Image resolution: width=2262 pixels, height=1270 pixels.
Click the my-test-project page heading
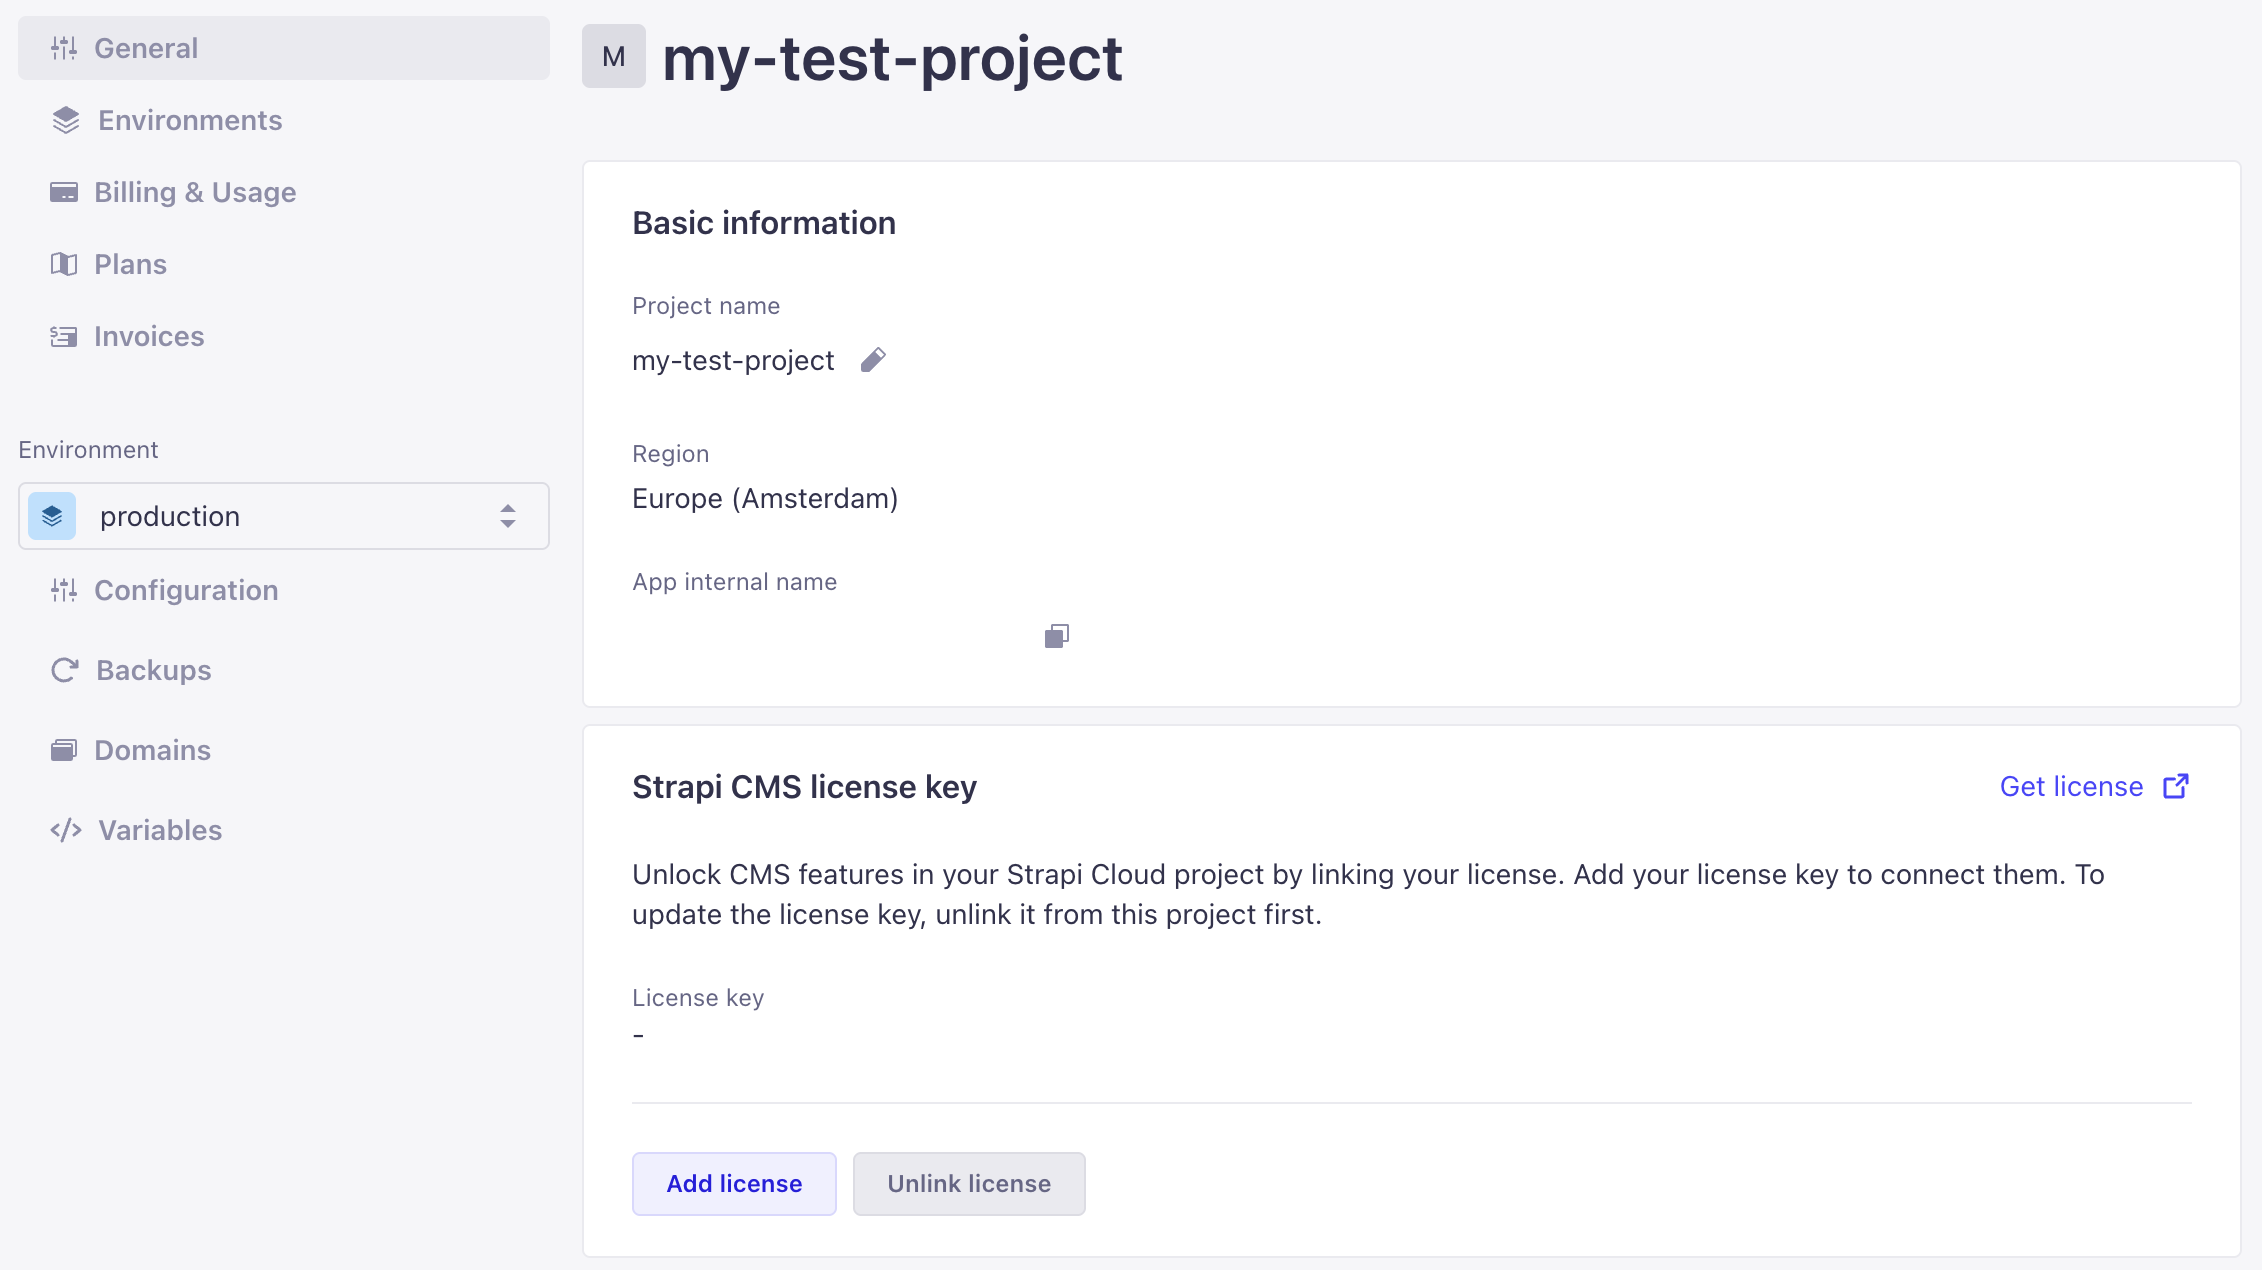tap(892, 58)
